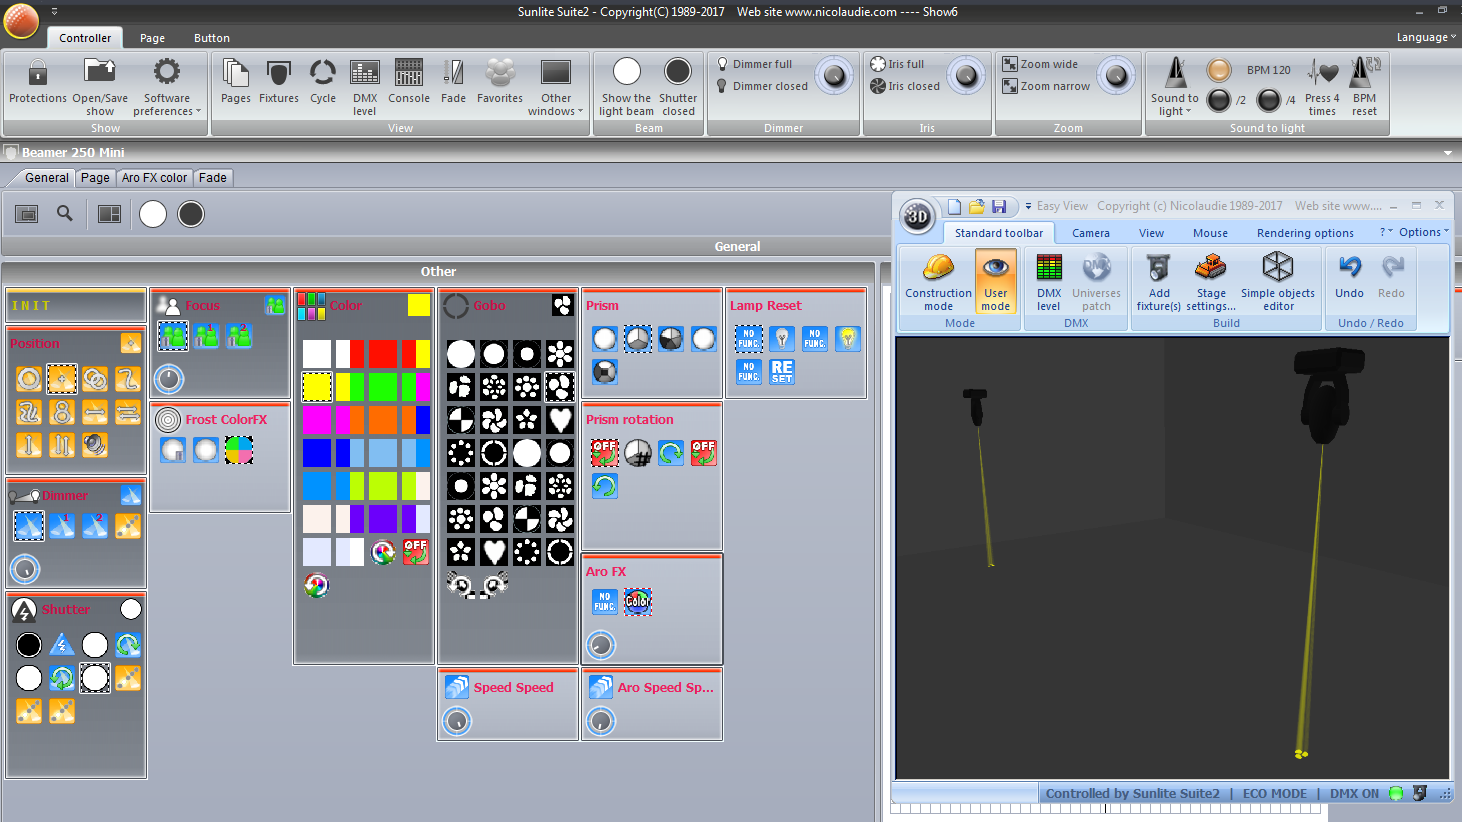Click the dark circle beam-off button
Screen dimensions: 1462x822
click(x=191, y=214)
